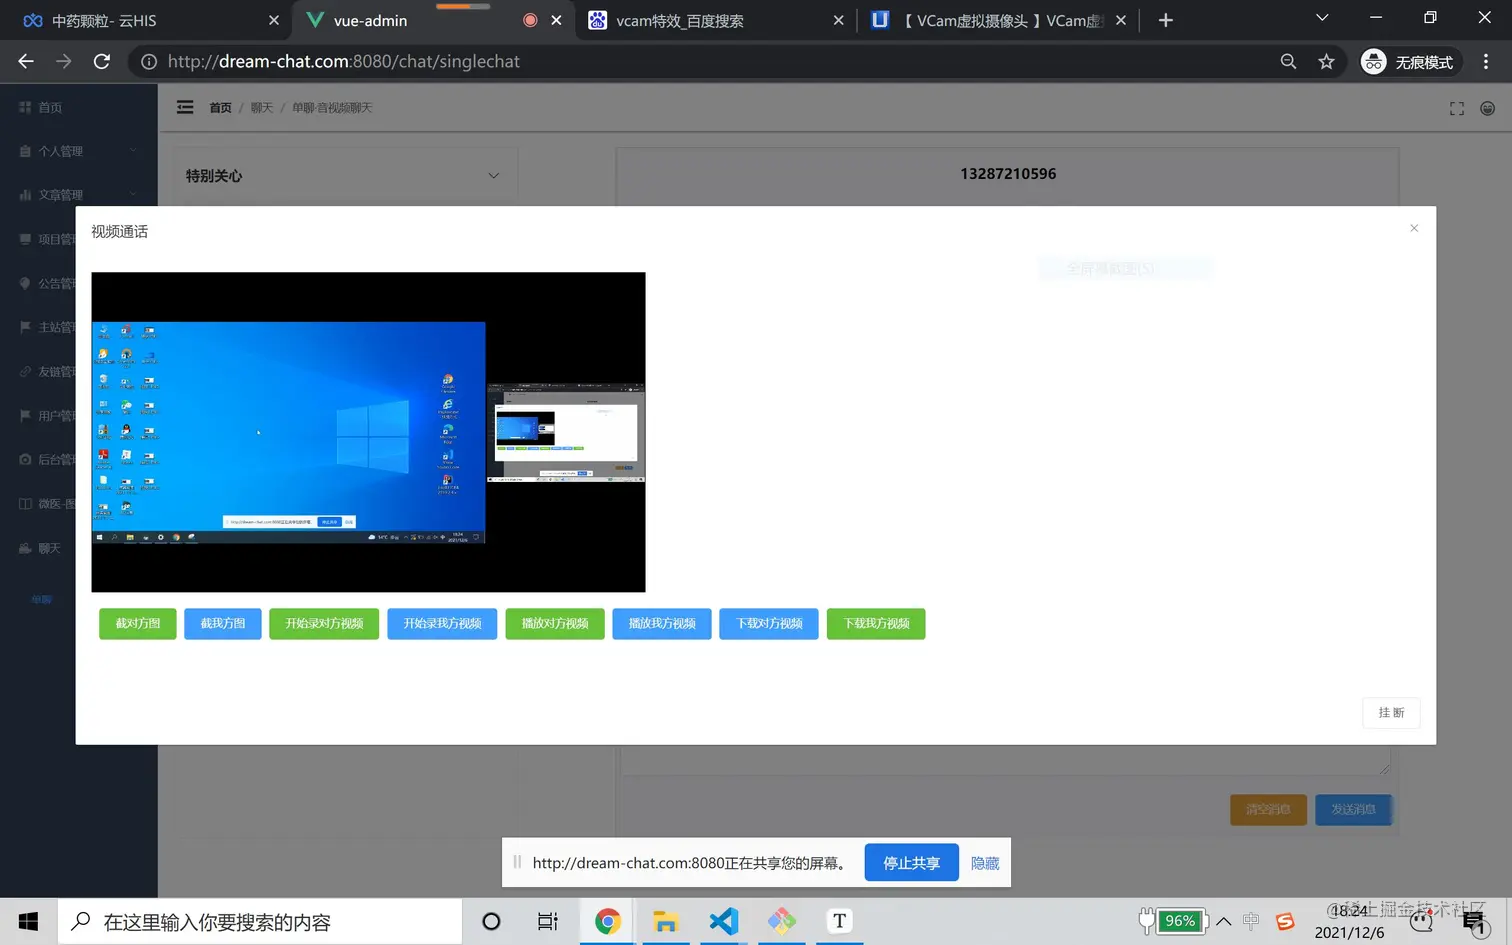Screen dimensions: 1512x945
Task: Select the vue-admin browser tab
Action: pyautogui.click(x=434, y=20)
